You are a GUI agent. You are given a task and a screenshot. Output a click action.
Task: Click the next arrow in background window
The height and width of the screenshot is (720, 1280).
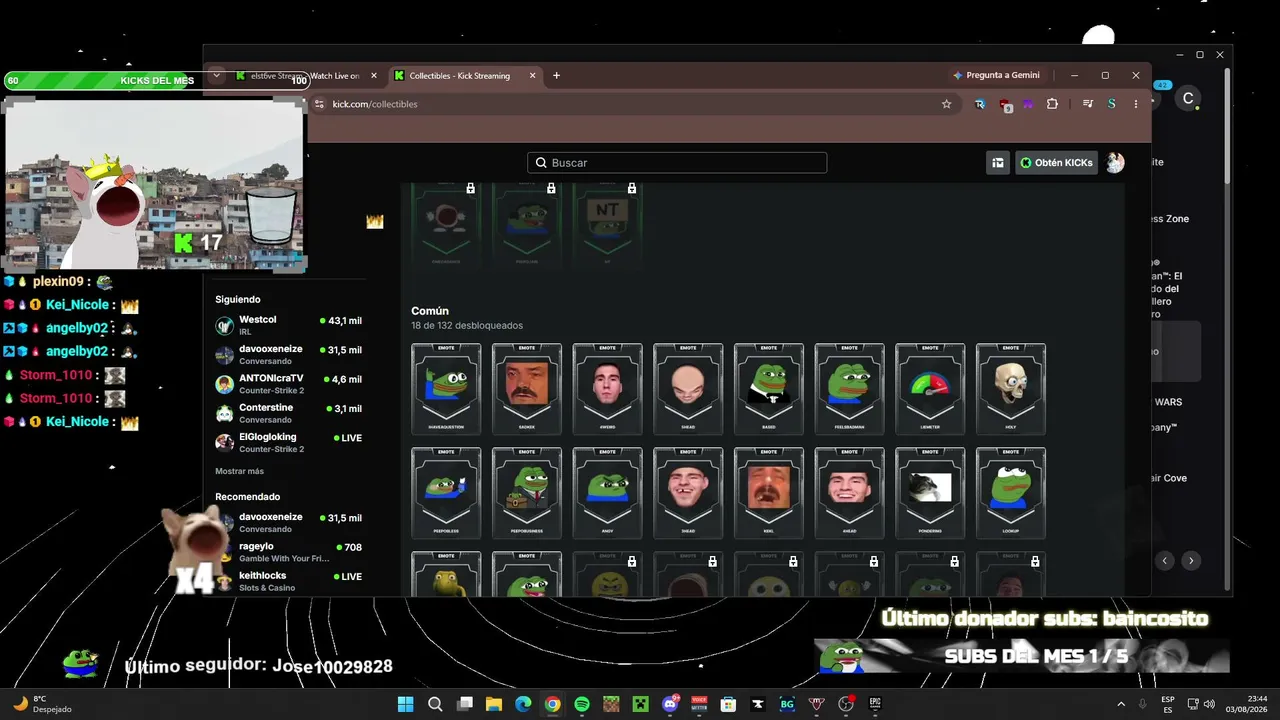pos(1190,561)
